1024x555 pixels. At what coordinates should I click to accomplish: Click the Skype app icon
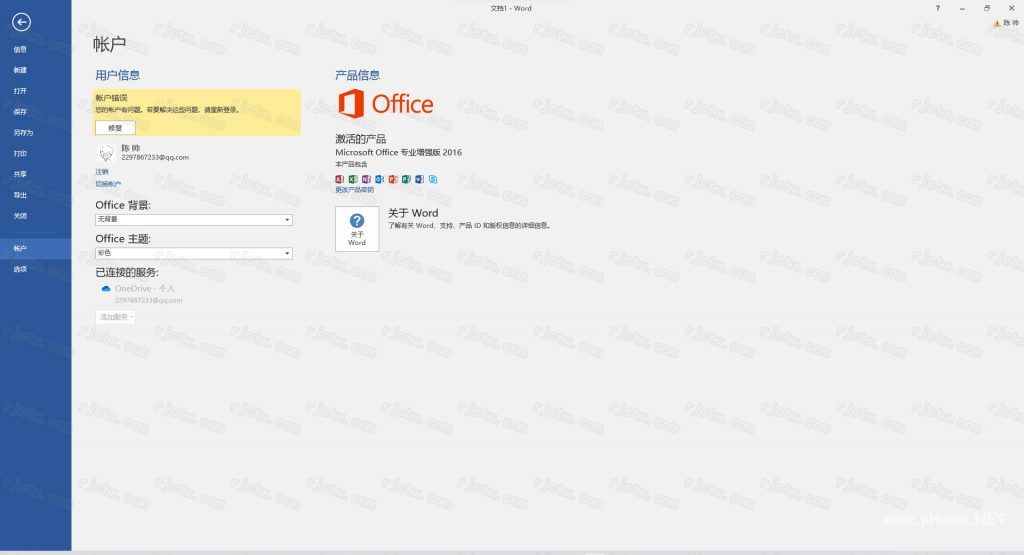point(433,179)
